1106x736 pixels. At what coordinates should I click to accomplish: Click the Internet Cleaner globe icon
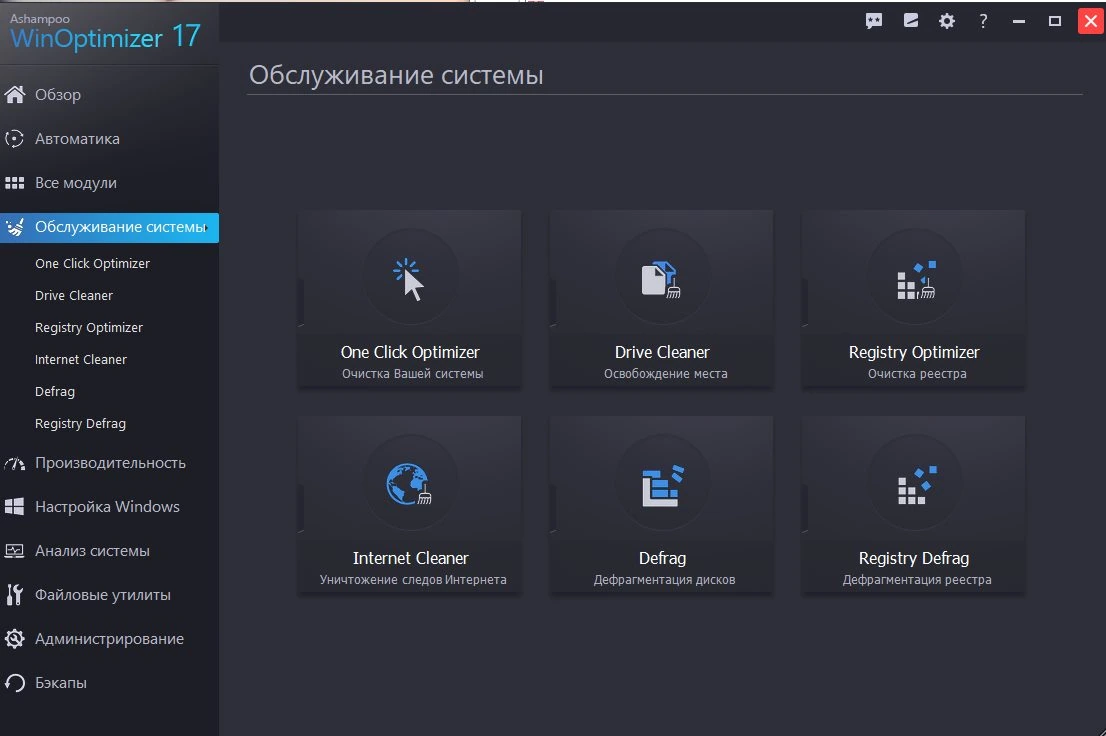(x=409, y=484)
